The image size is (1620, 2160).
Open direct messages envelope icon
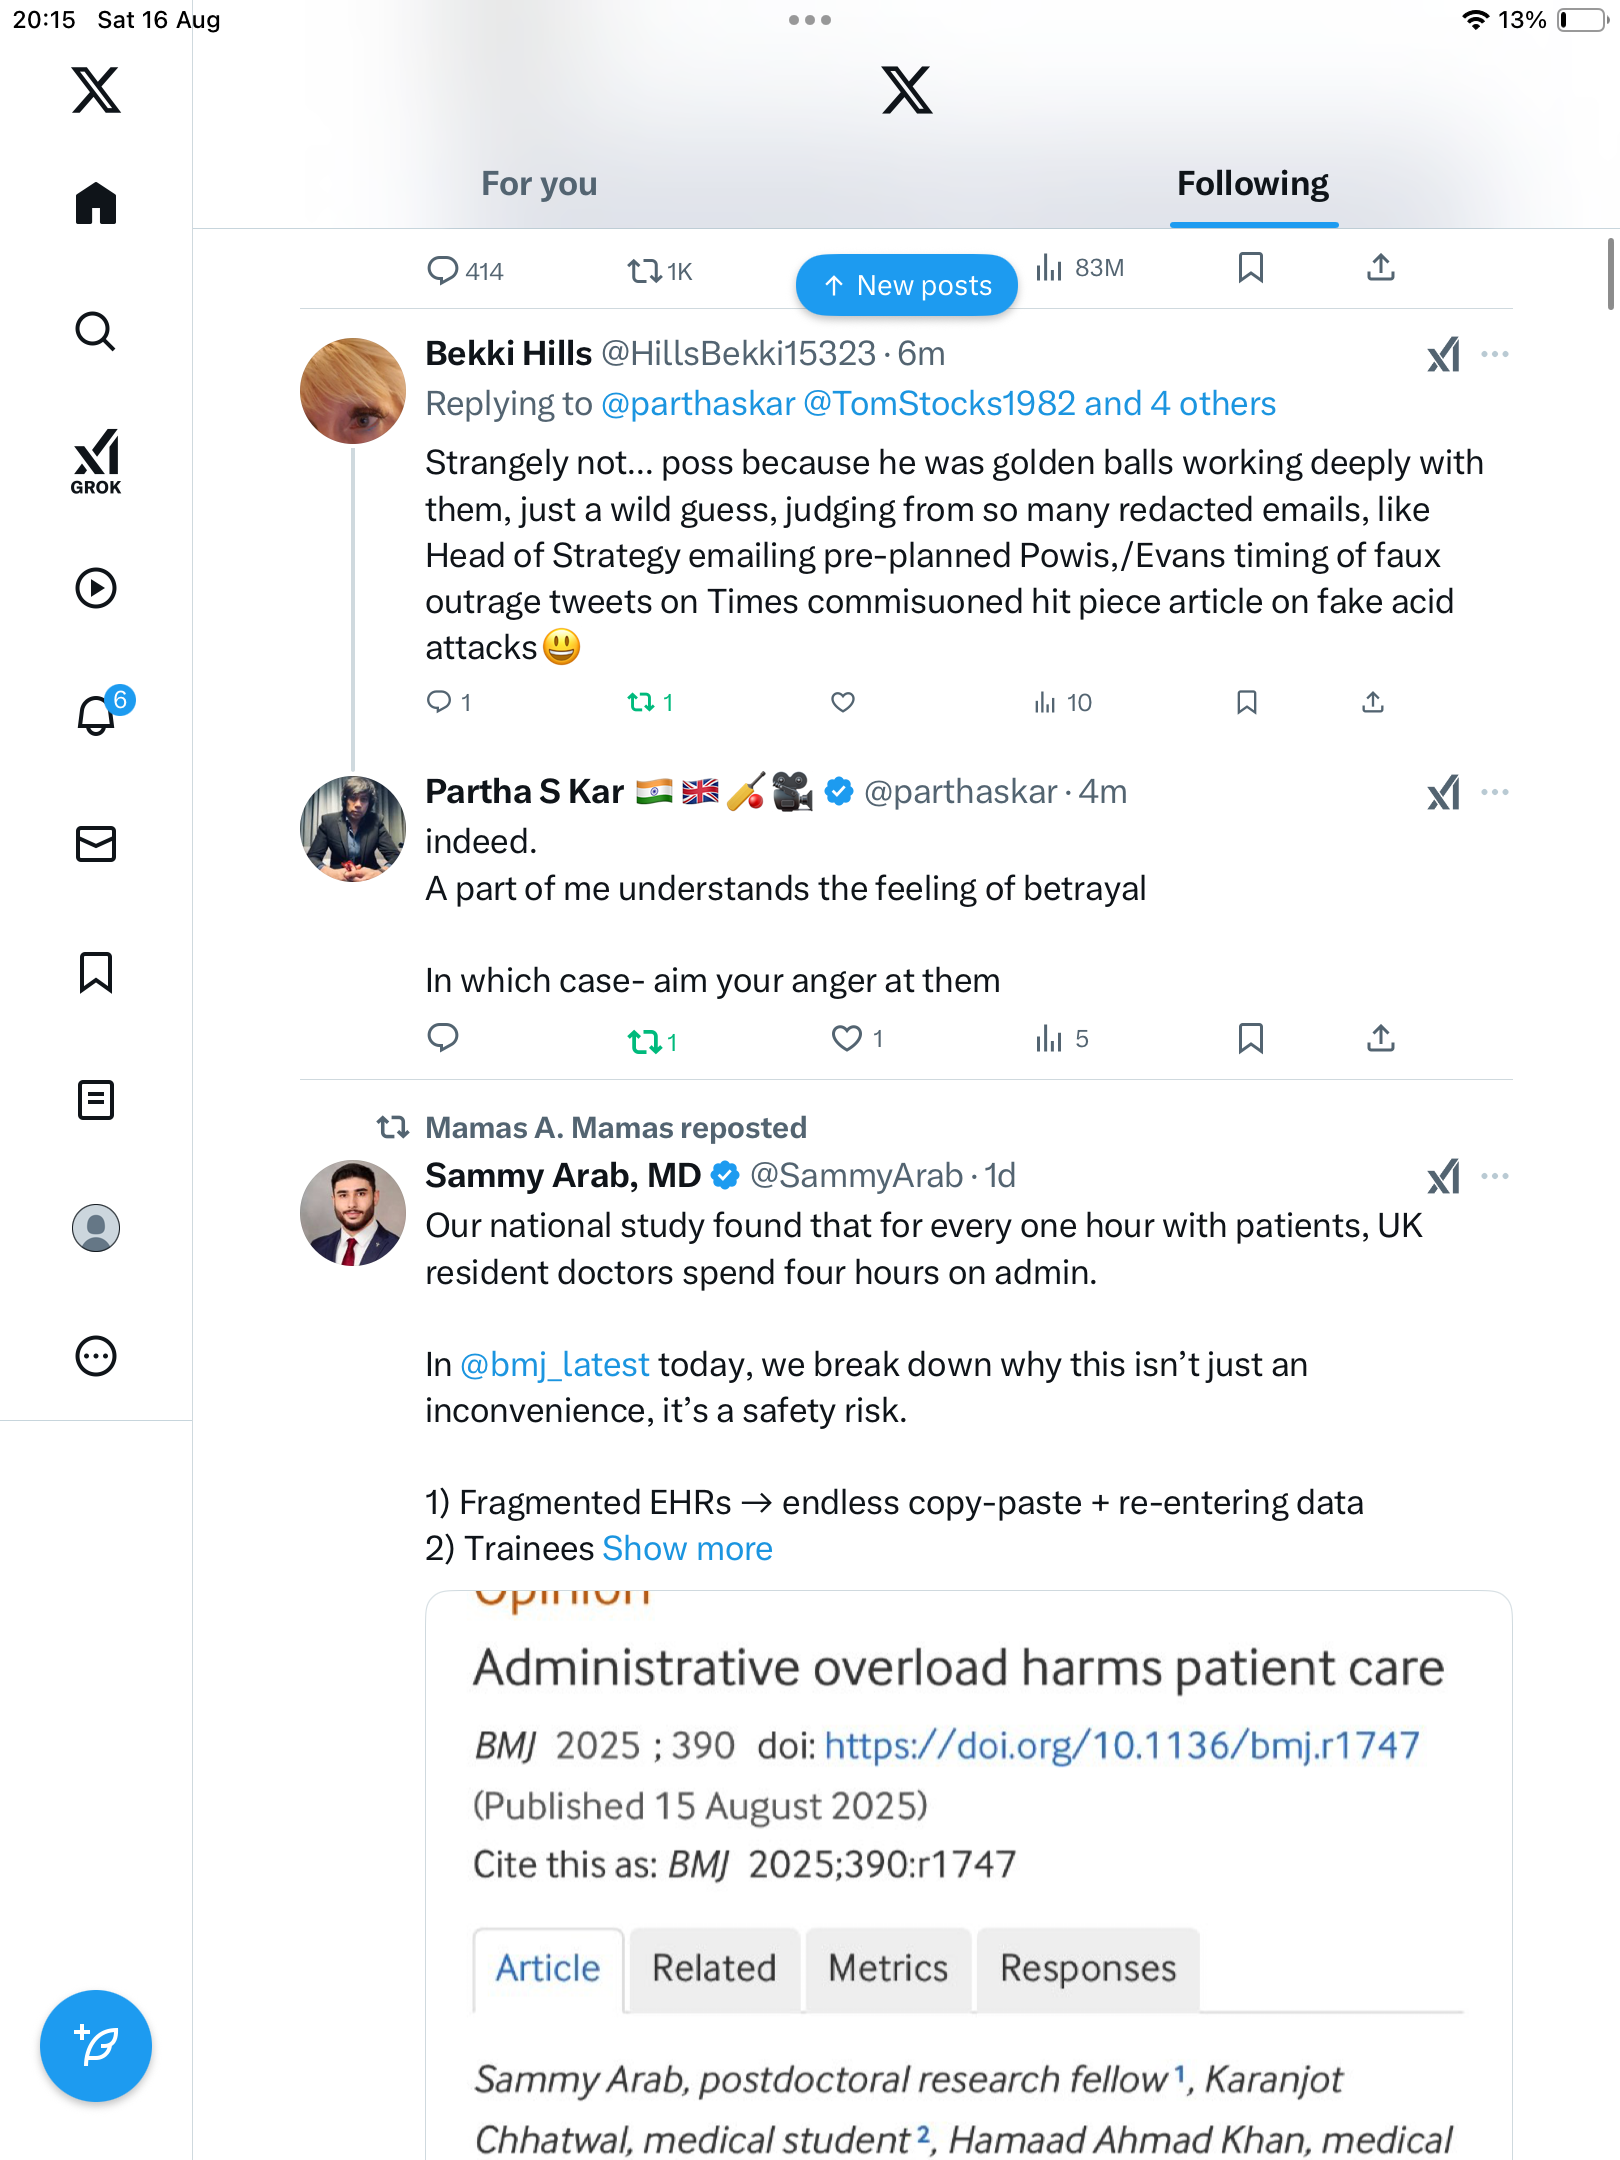pyautogui.click(x=96, y=844)
